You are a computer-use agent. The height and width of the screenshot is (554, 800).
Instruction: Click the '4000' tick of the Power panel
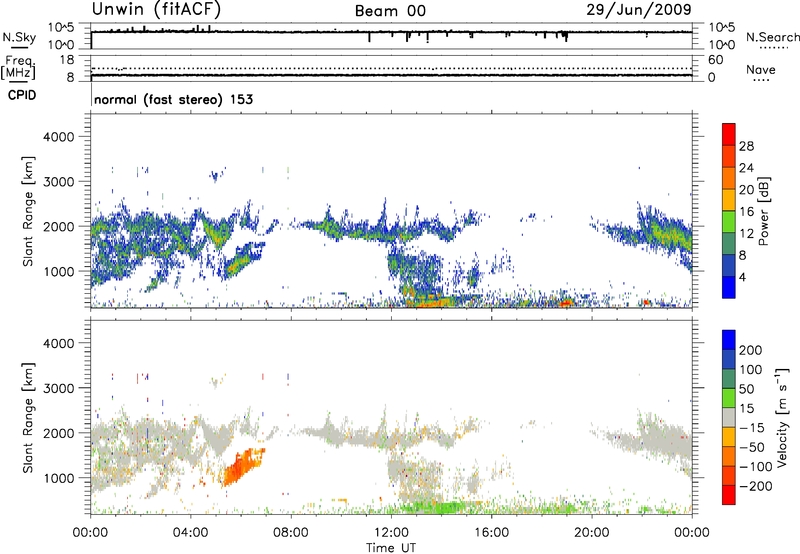[x=58, y=137]
